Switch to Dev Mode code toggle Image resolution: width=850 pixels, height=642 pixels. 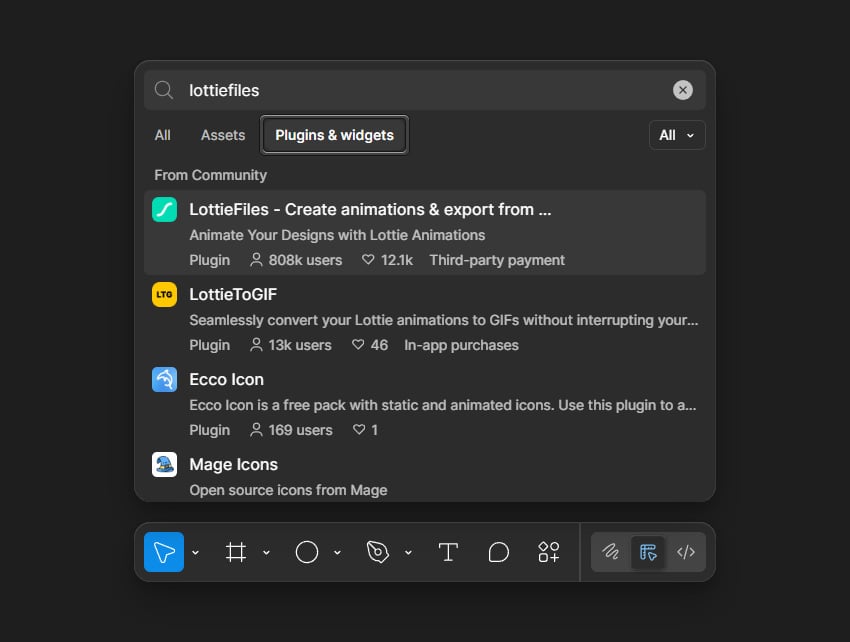tap(686, 552)
